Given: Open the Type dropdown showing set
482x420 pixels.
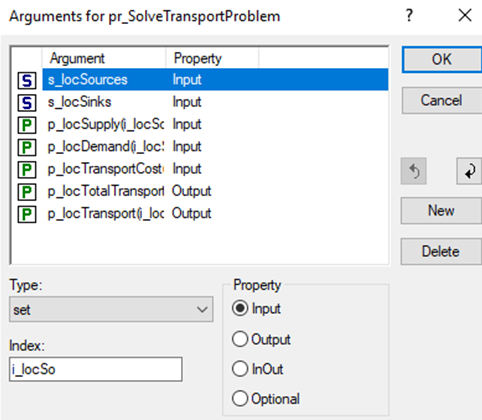Looking at the screenshot, I should point(111,309).
